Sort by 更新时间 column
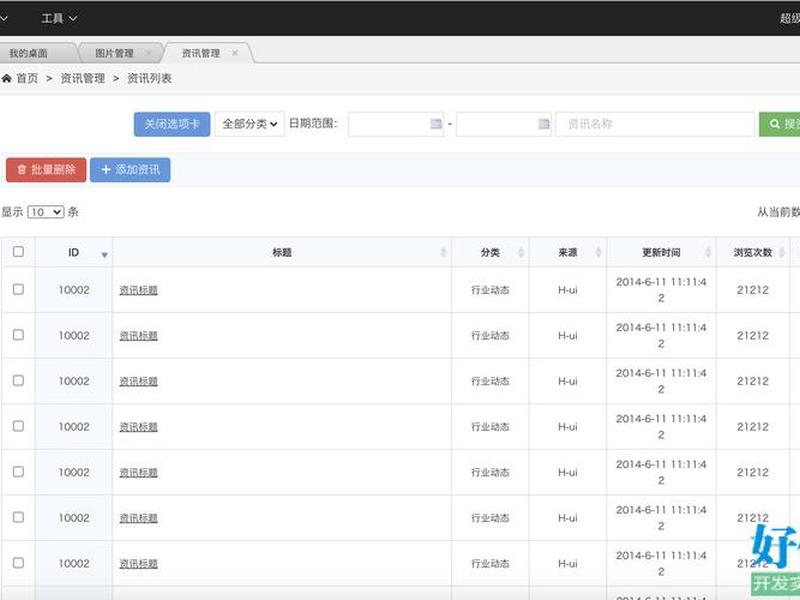This screenshot has height=600, width=800. coord(661,252)
